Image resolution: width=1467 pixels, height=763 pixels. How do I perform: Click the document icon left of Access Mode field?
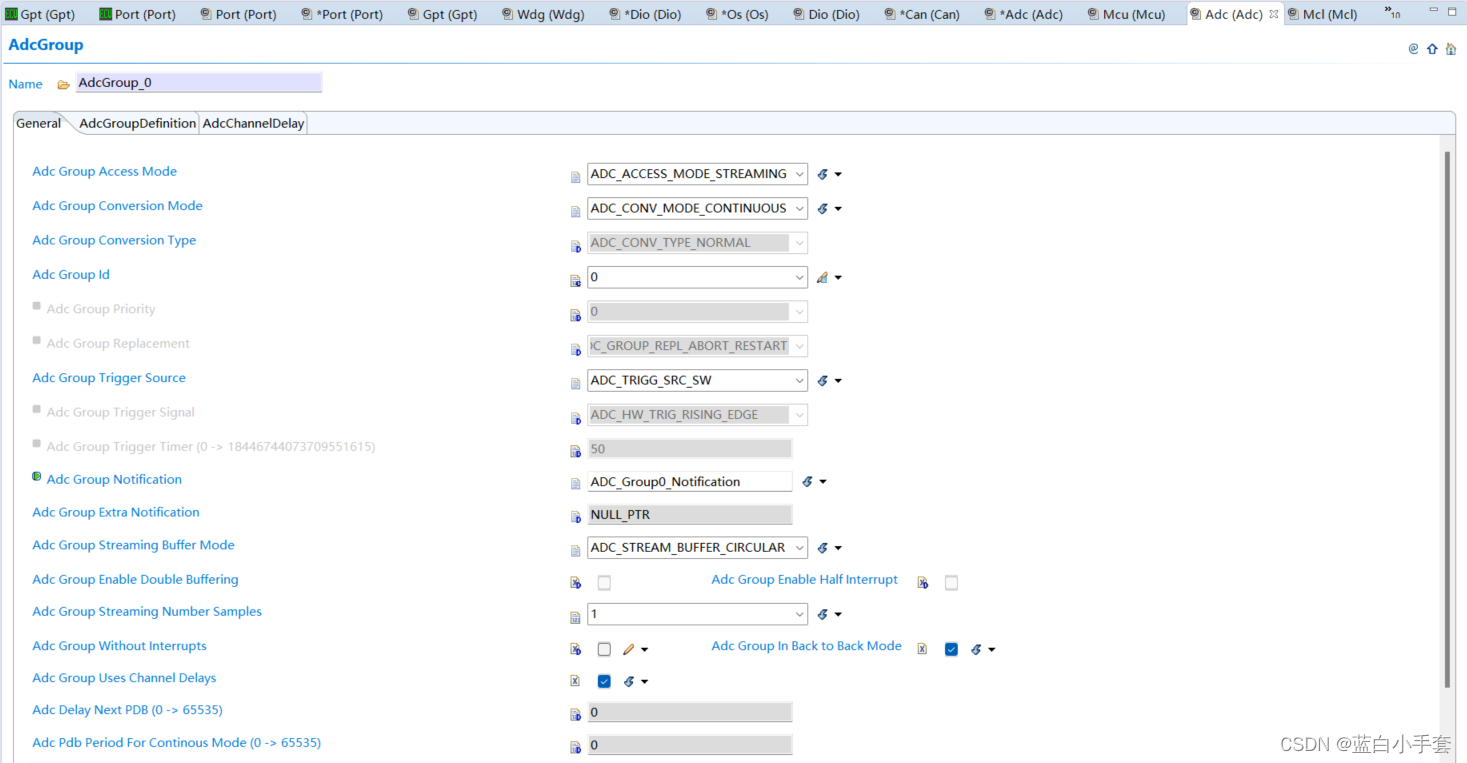click(575, 177)
